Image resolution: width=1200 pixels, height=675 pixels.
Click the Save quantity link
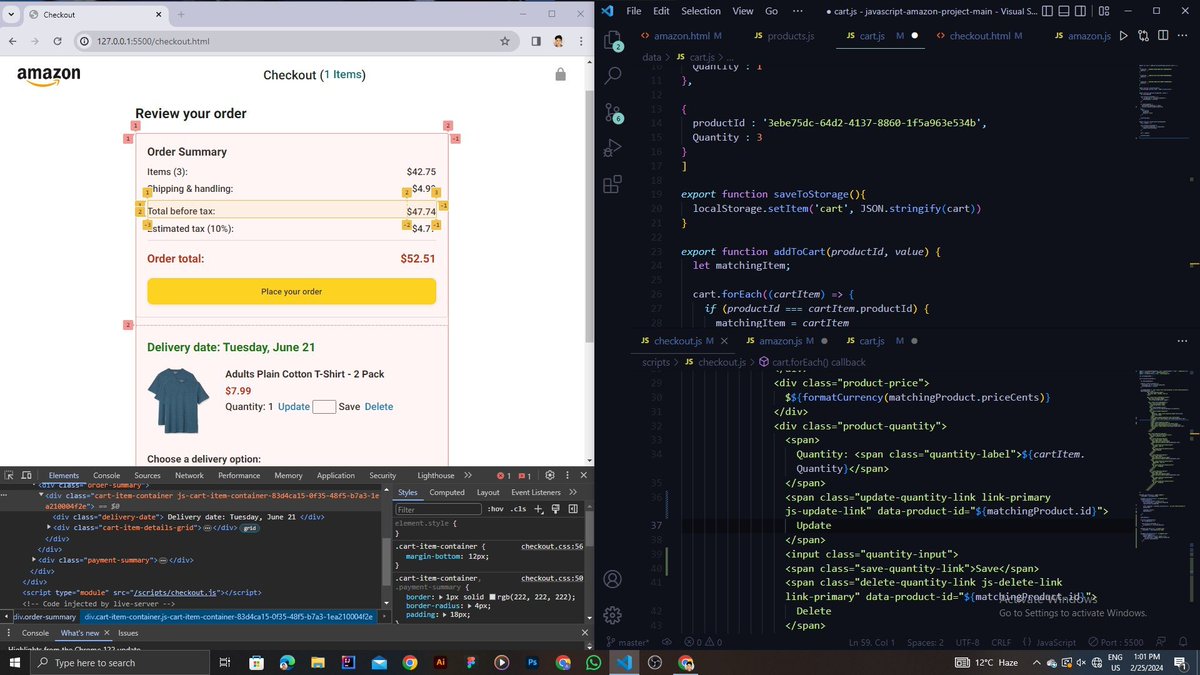pos(349,407)
